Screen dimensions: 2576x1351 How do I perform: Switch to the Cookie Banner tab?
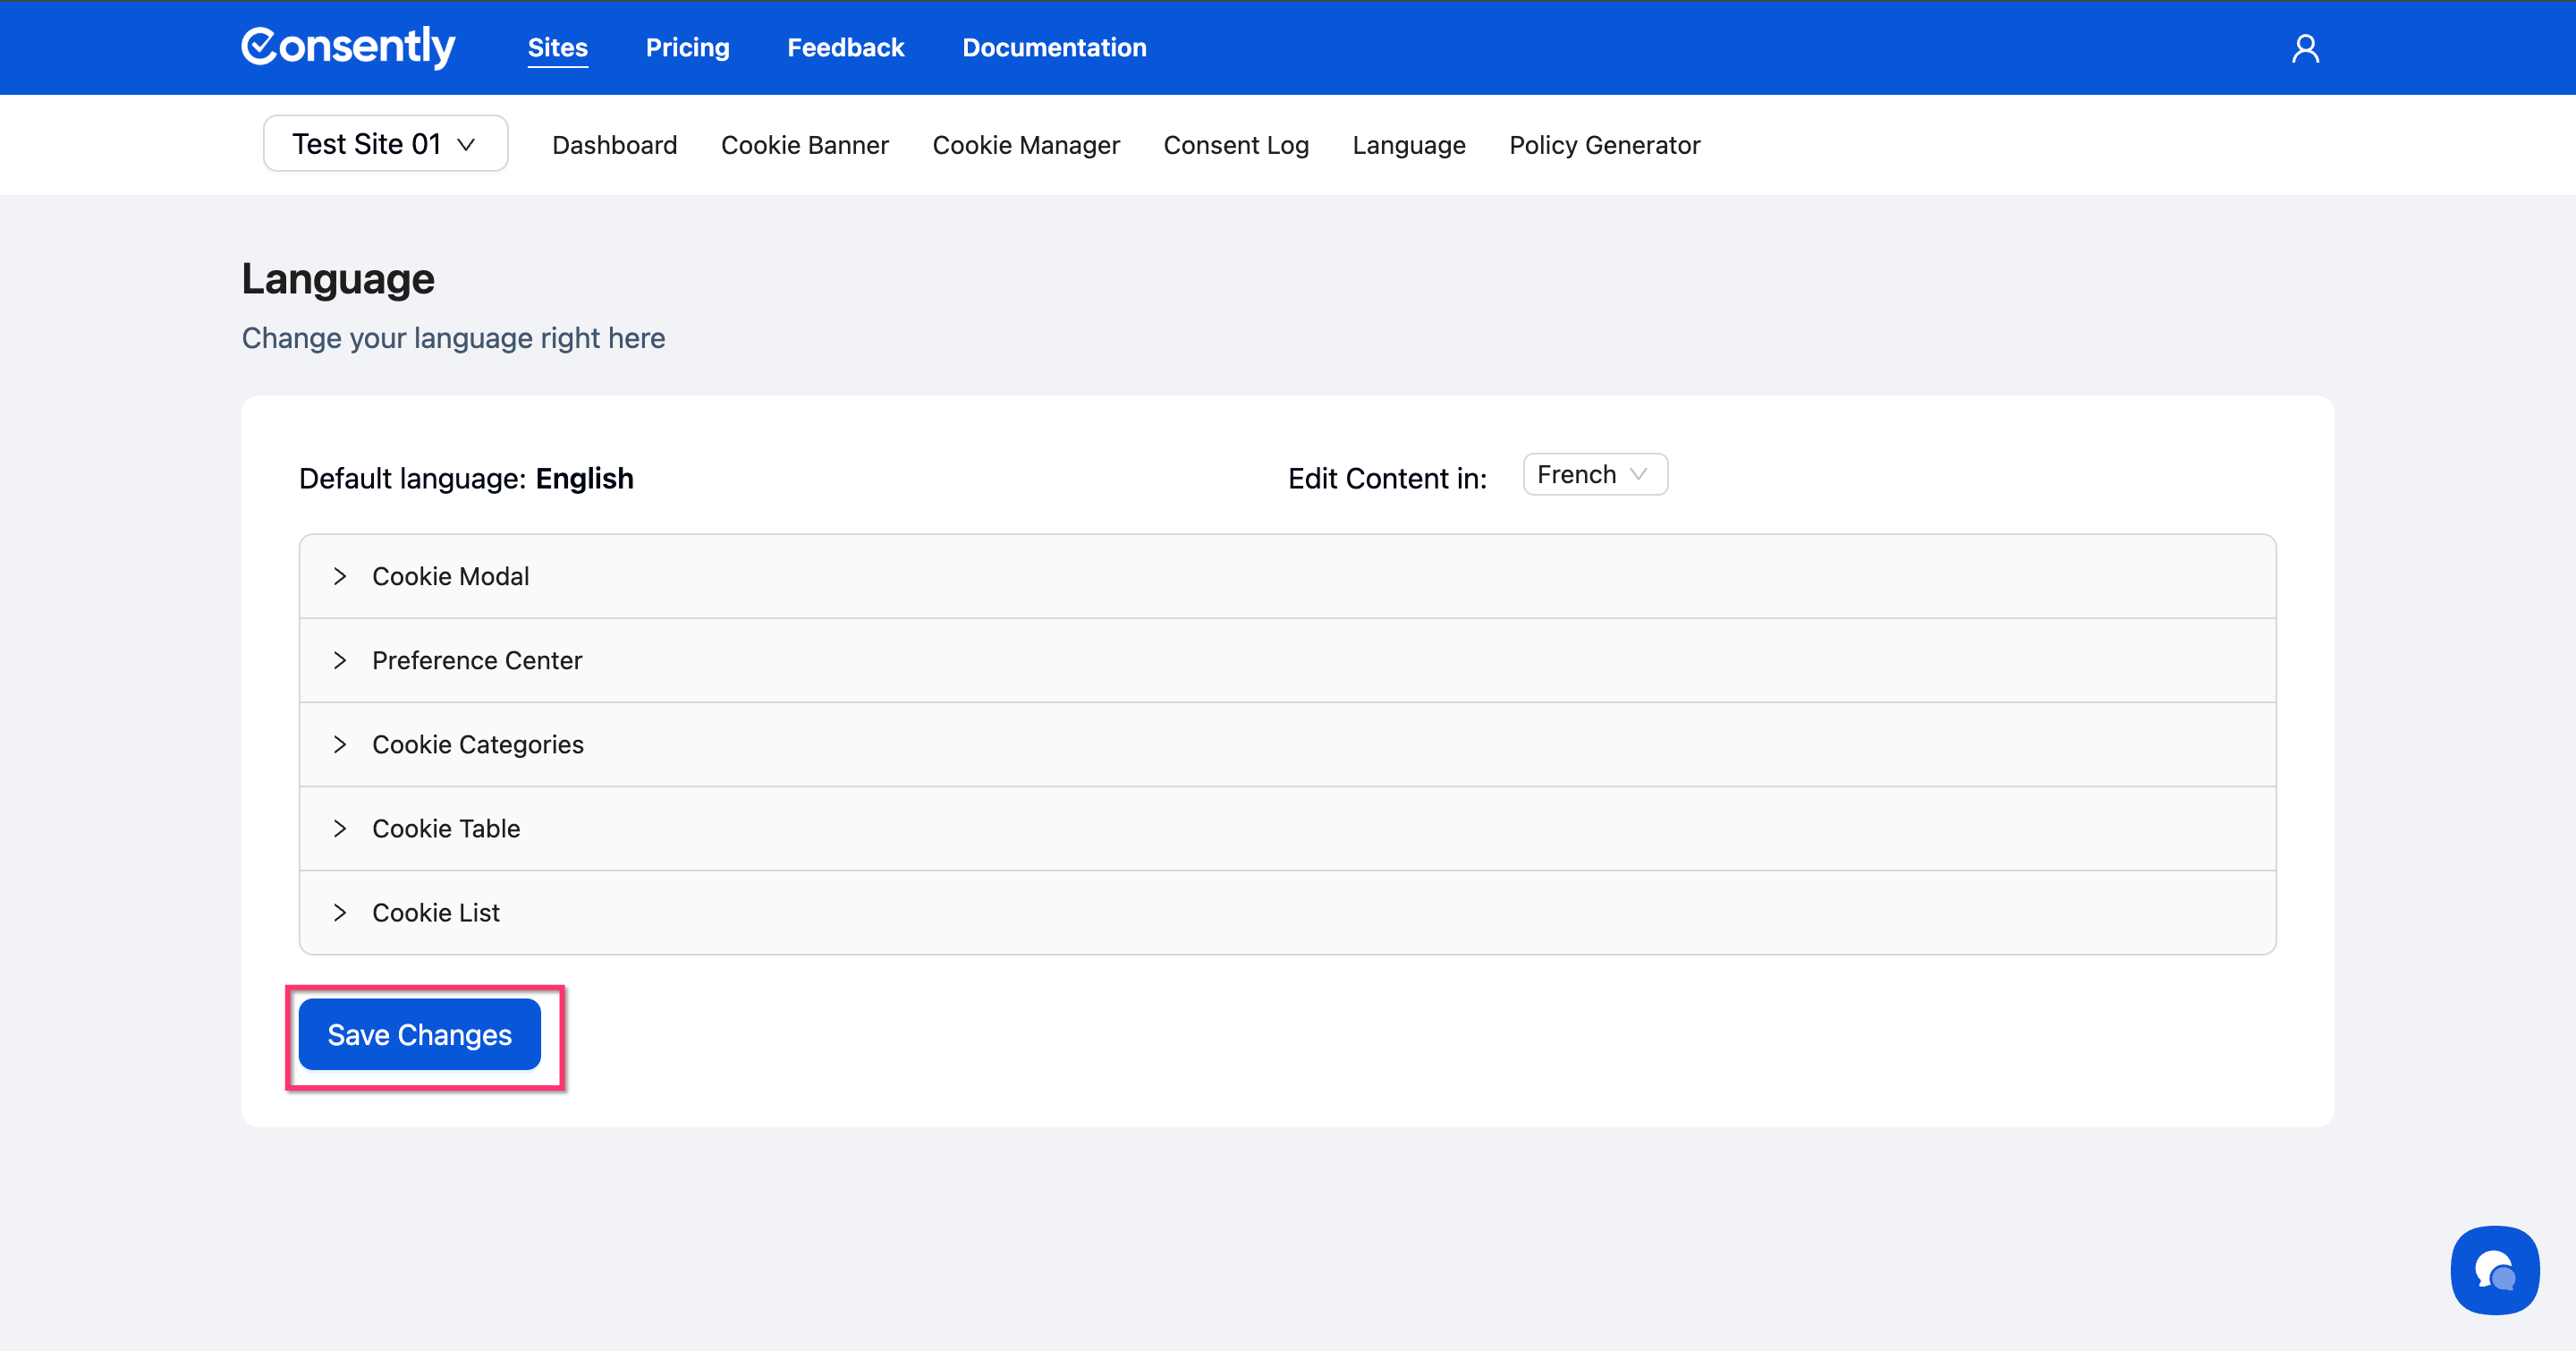(x=804, y=145)
